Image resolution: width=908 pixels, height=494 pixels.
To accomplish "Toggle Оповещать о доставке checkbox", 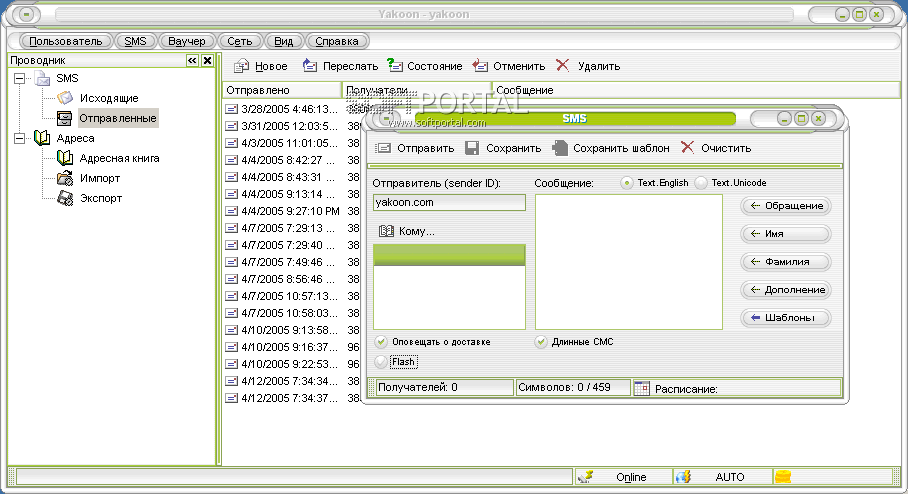I will 380,342.
